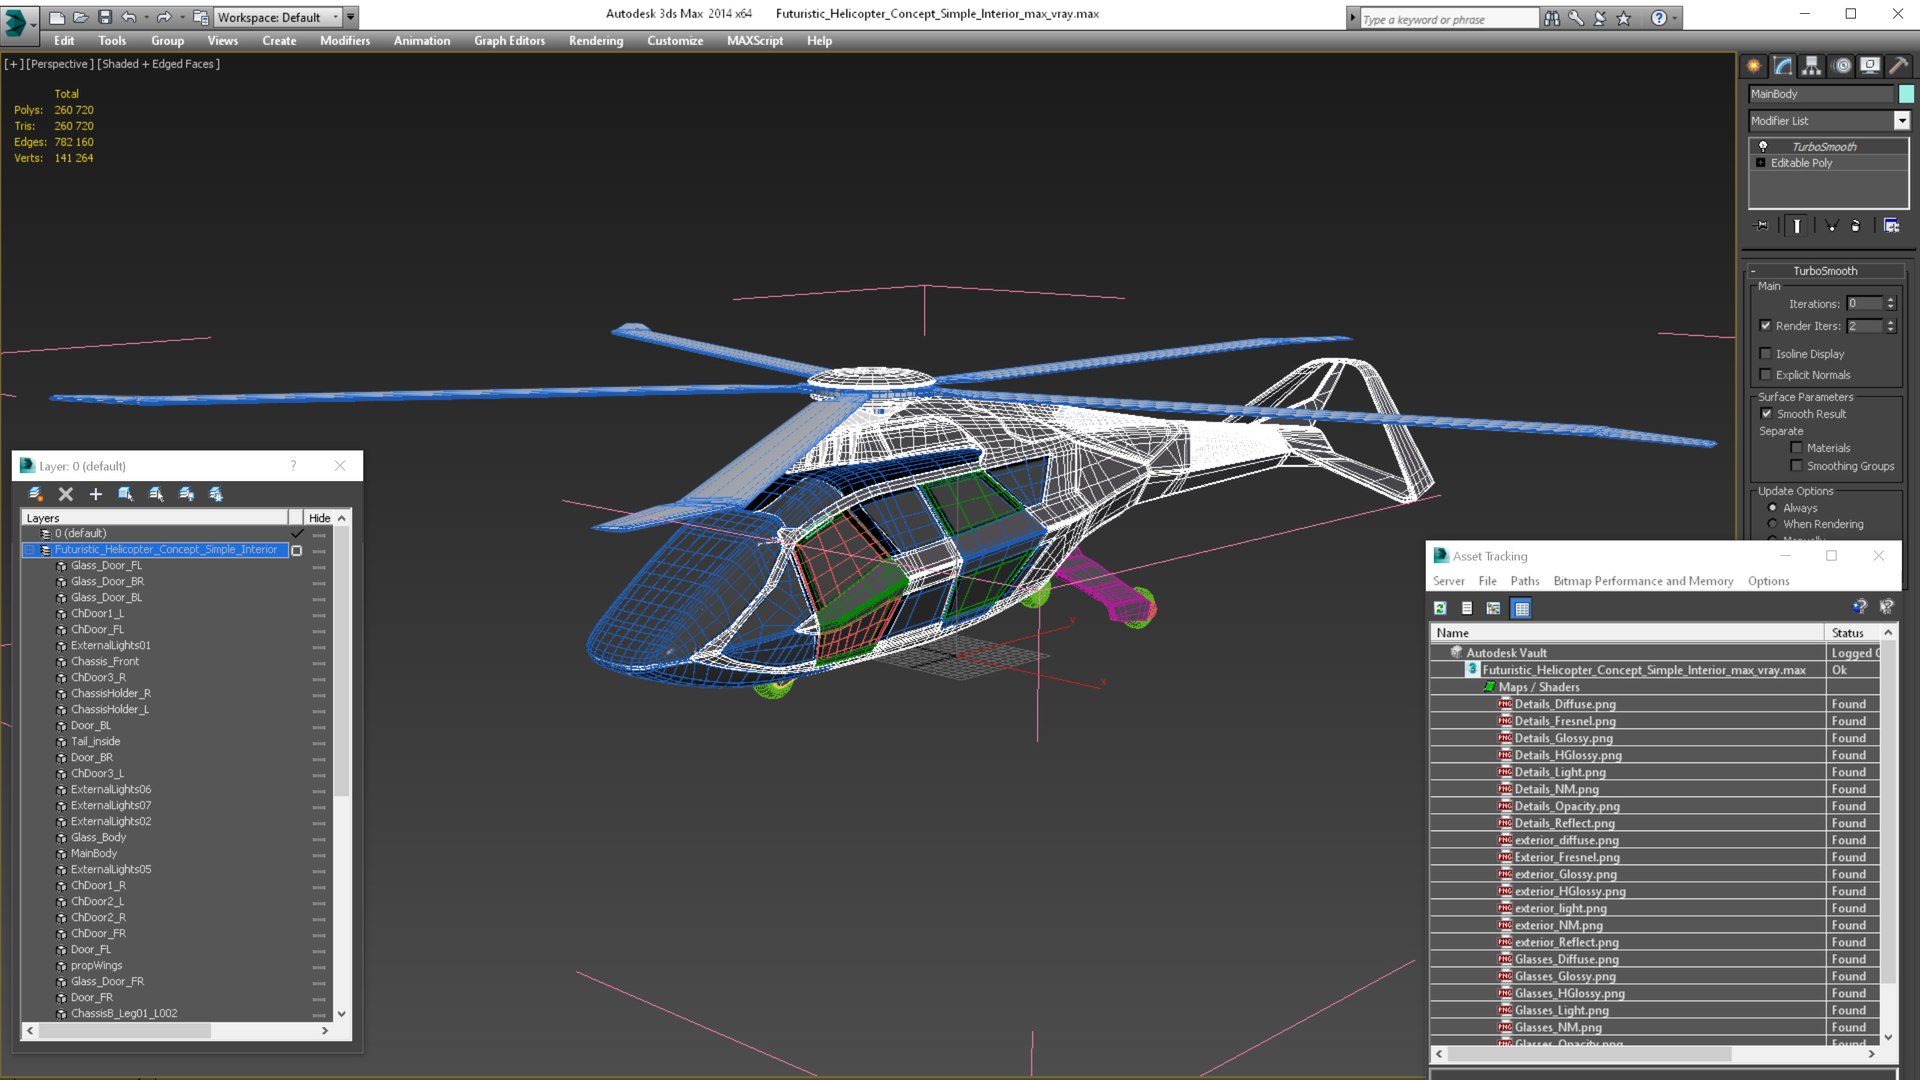Click Save File icon in quick access toolbar
The height and width of the screenshot is (1080, 1920).
tap(105, 17)
